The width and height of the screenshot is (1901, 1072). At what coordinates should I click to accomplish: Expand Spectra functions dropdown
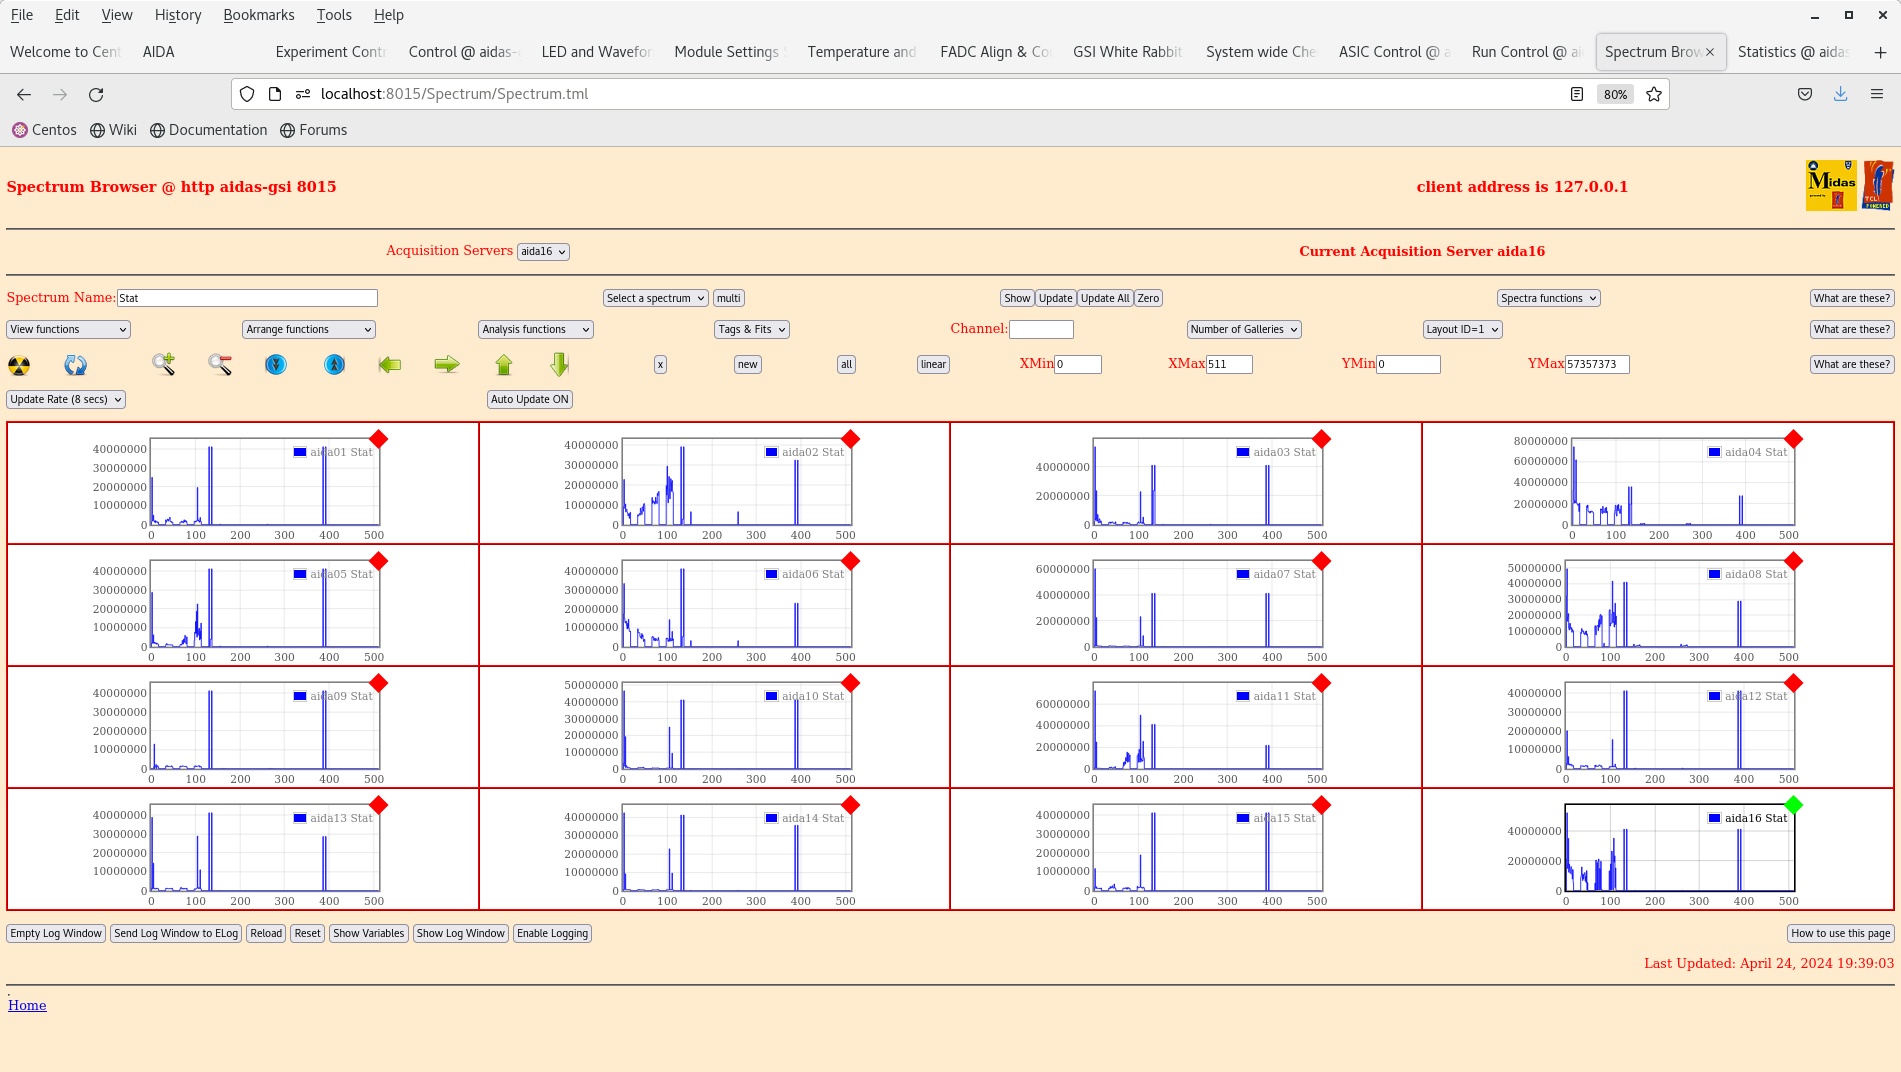(x=1549, y=298)
